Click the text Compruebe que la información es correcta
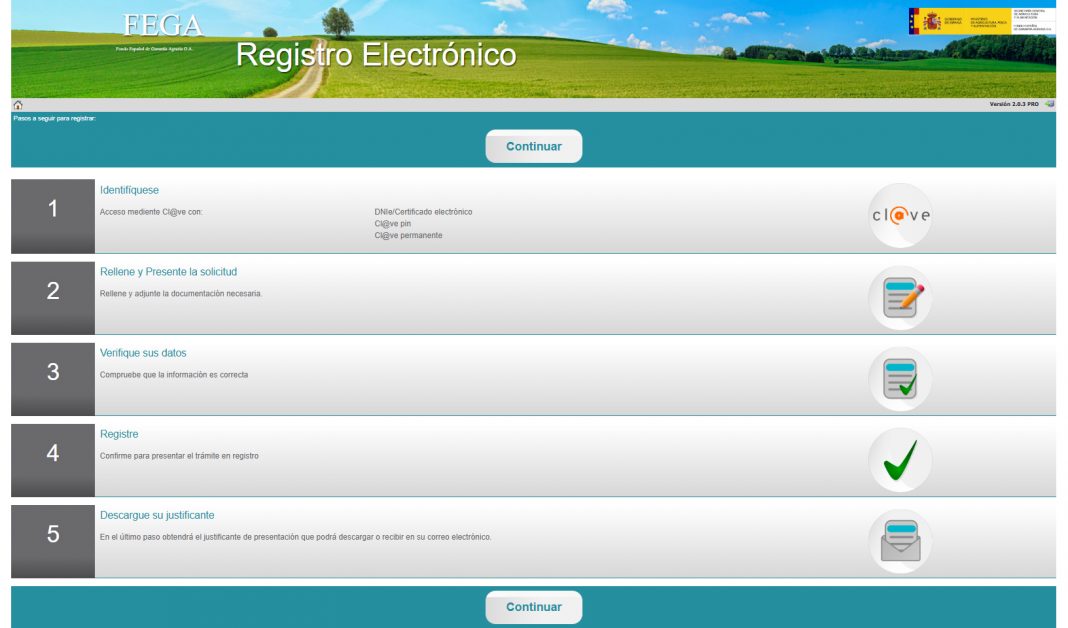1068x628 pixels. (x=174, y=375)
